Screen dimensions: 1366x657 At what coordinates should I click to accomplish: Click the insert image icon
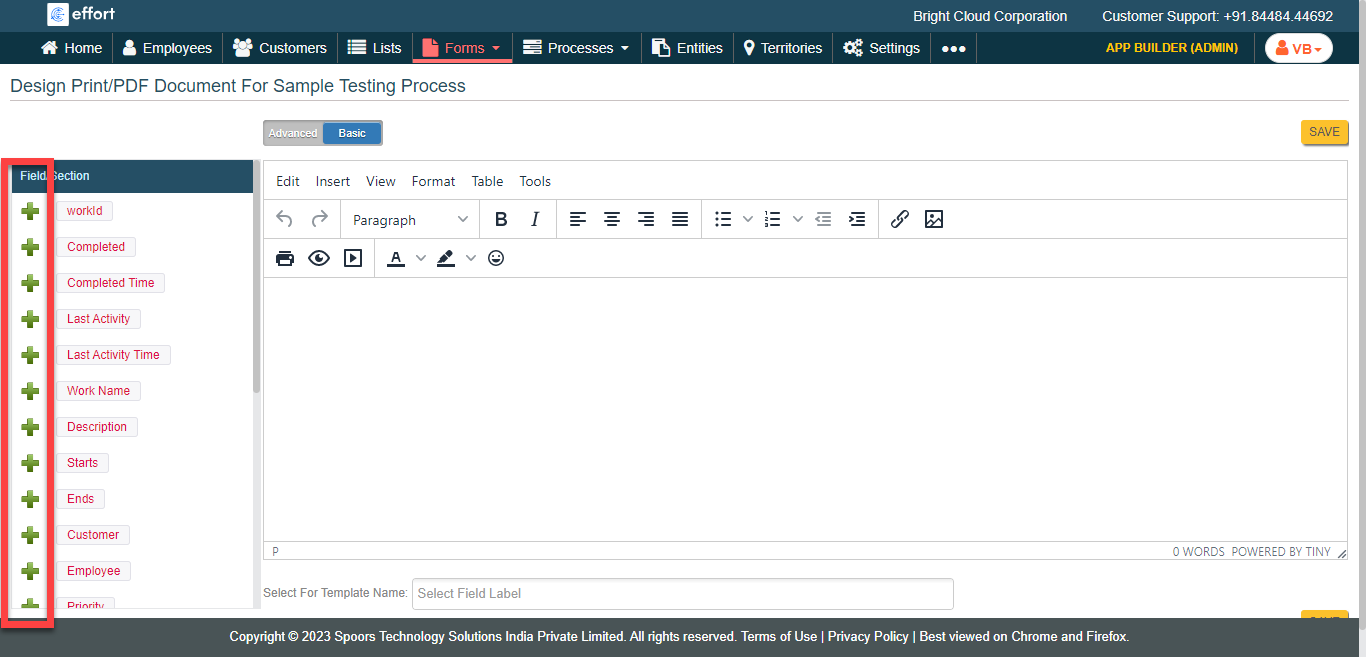[934, 220]
